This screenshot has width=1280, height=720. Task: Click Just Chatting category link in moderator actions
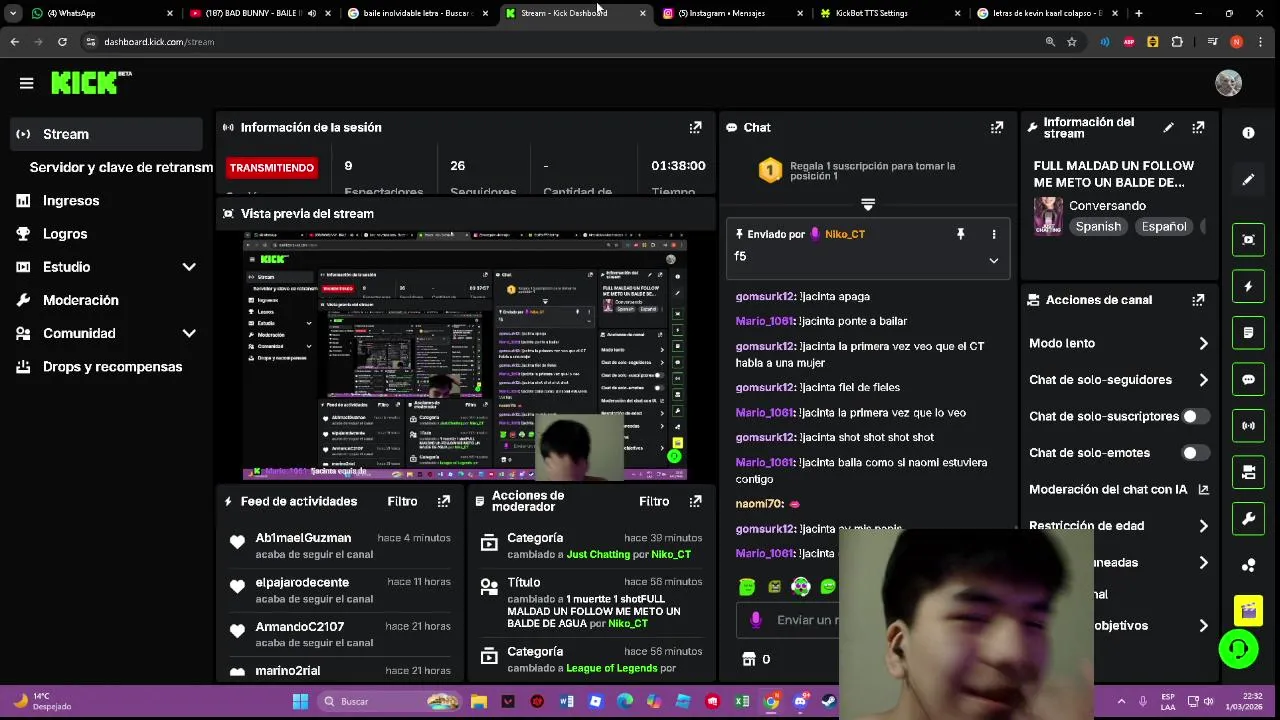point(598,554)
